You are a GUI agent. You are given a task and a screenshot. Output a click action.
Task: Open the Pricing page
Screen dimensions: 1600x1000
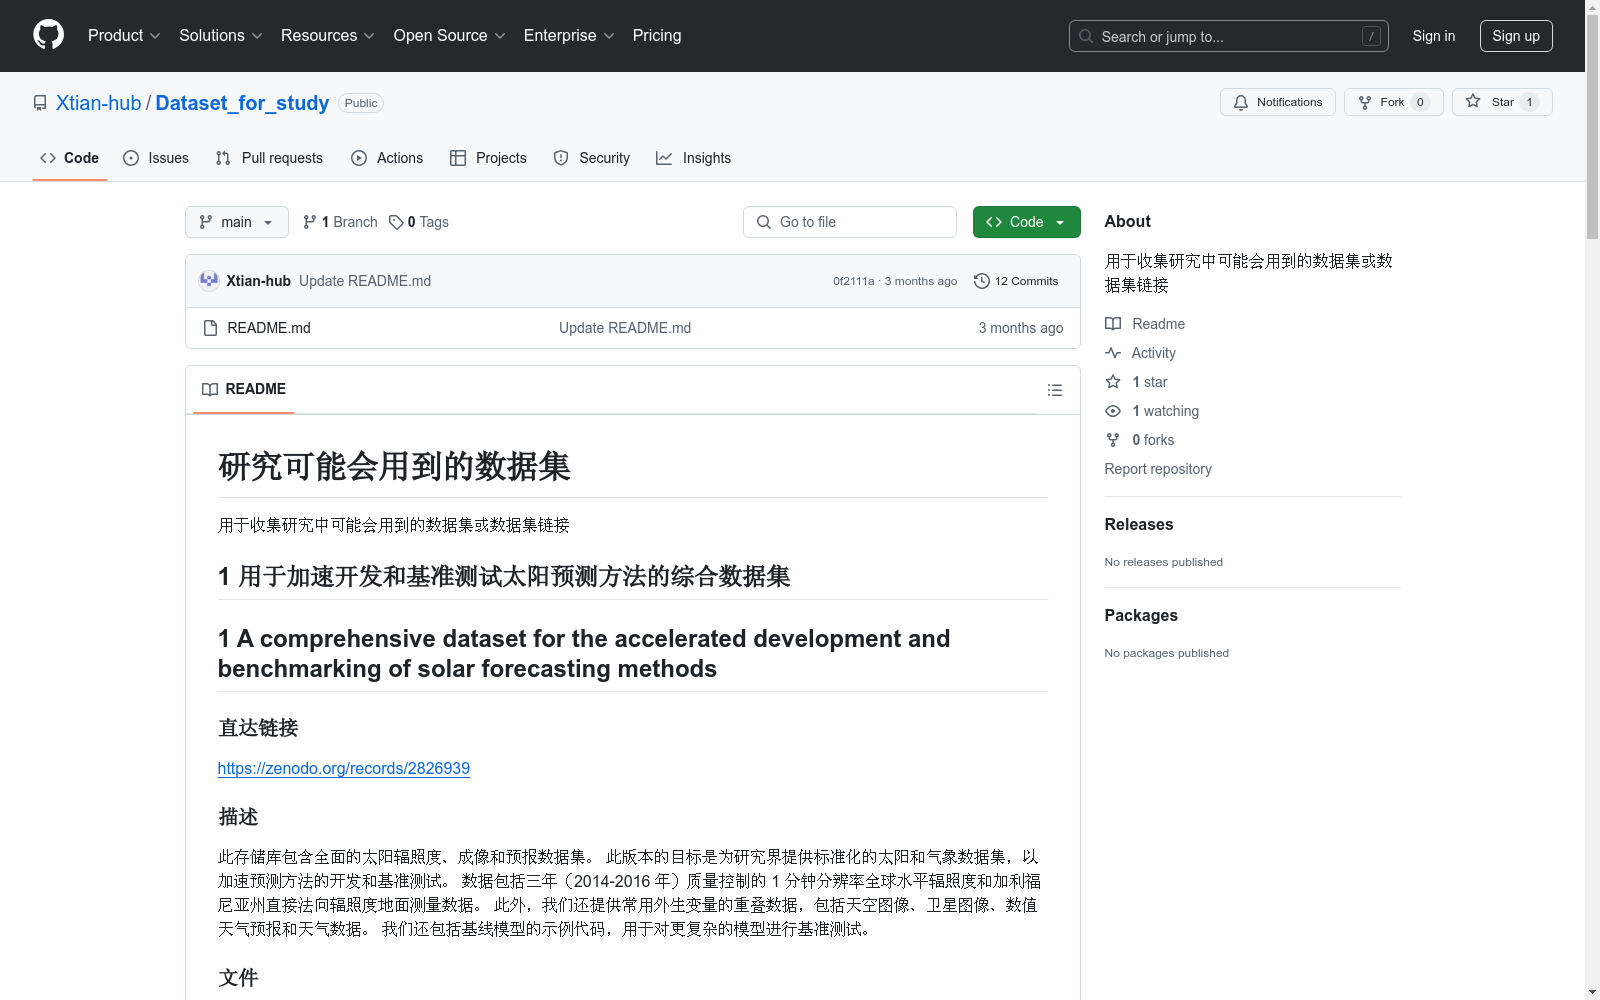click(x=657, y=35)
